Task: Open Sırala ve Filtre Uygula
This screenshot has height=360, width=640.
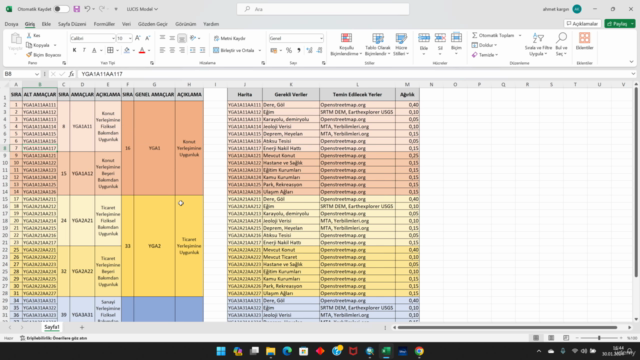Action: click(538, 44)
